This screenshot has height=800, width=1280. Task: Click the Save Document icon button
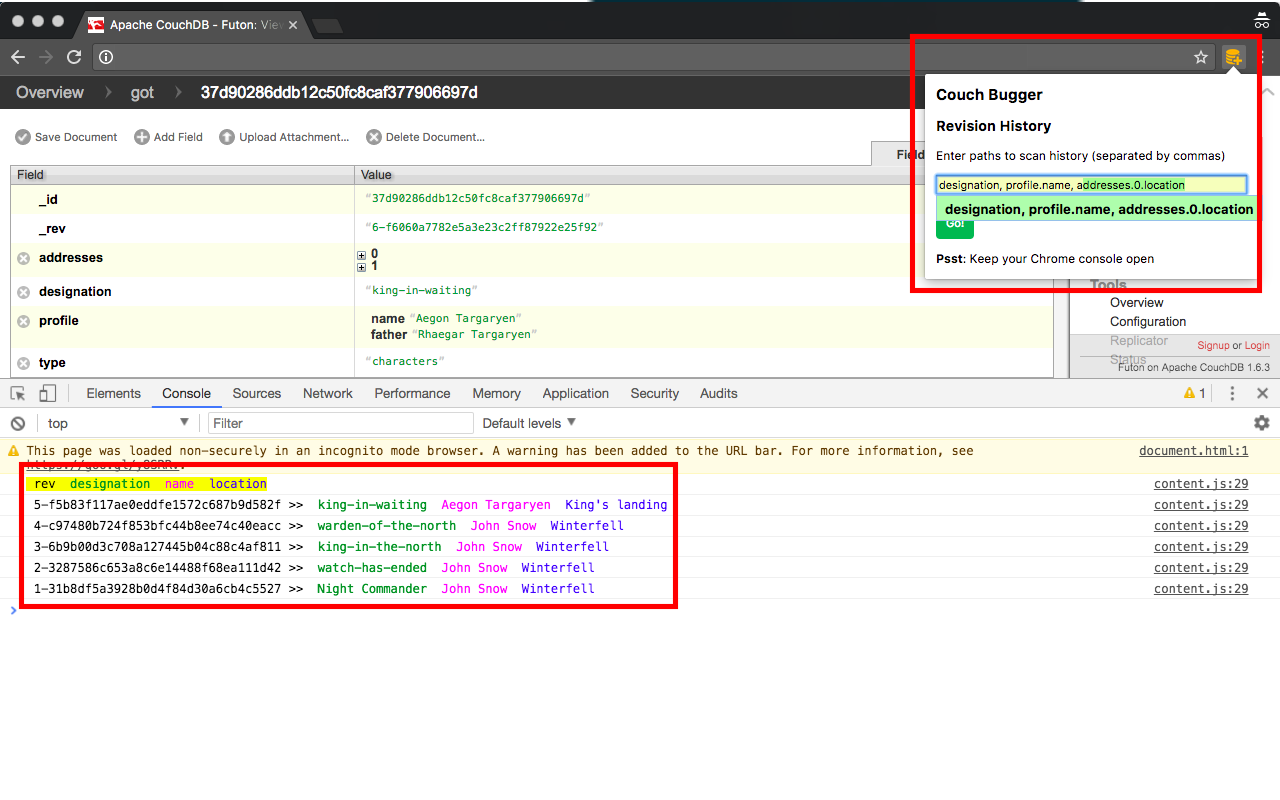[x=66, y=137]
